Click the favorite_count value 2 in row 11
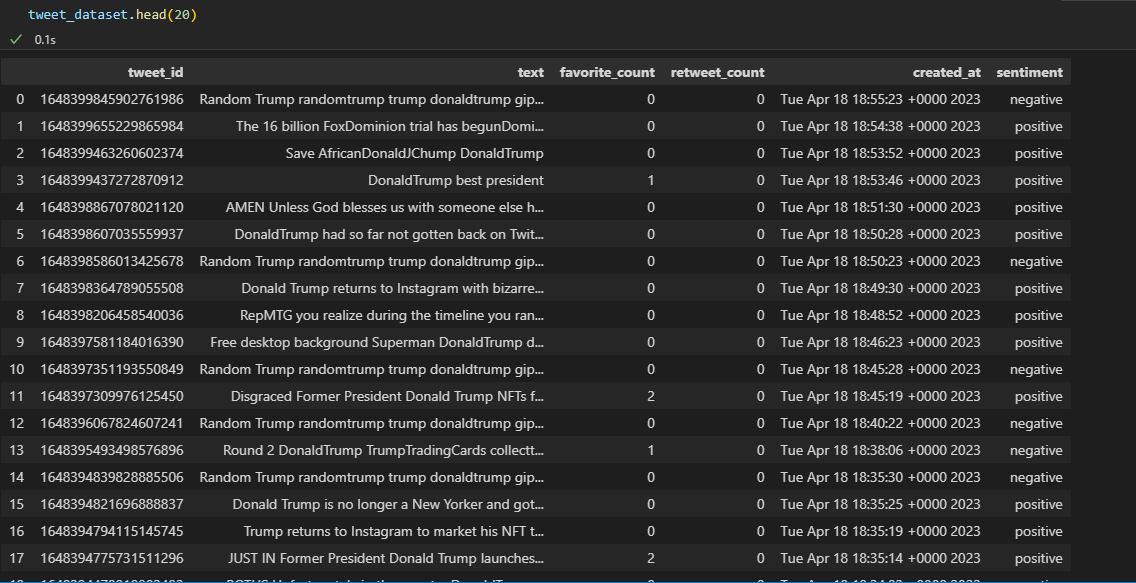Viewport: 1136px width, 583px height. [649, 396]
